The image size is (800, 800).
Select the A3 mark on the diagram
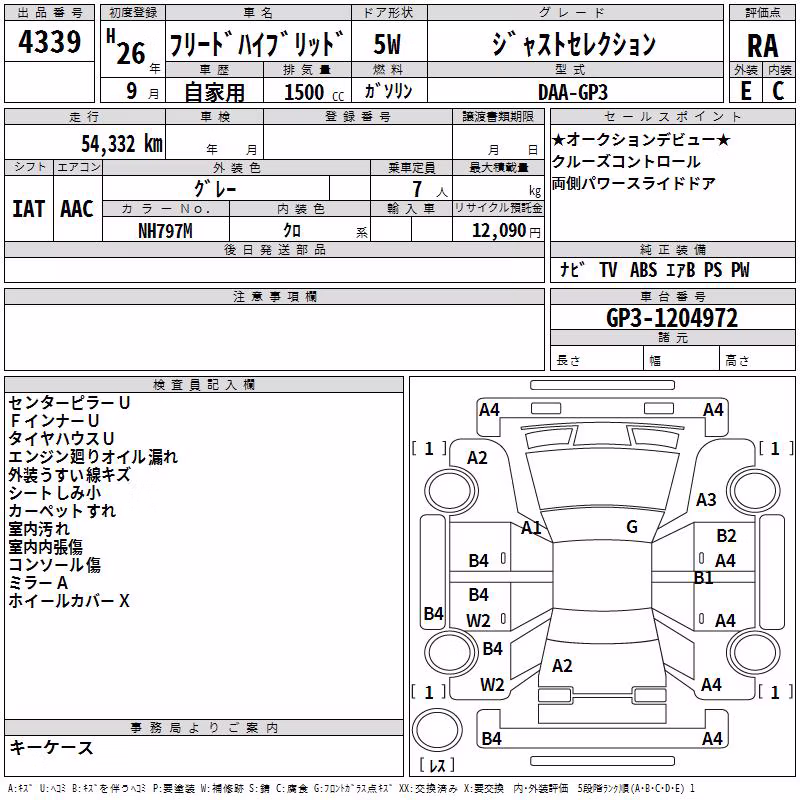(706, 499)
